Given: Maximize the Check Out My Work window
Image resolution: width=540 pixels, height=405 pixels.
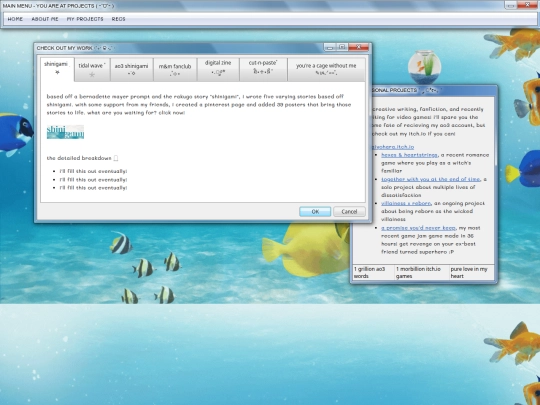Looking at the screenshot, I should pyautogui.click(x=342, y=47).
